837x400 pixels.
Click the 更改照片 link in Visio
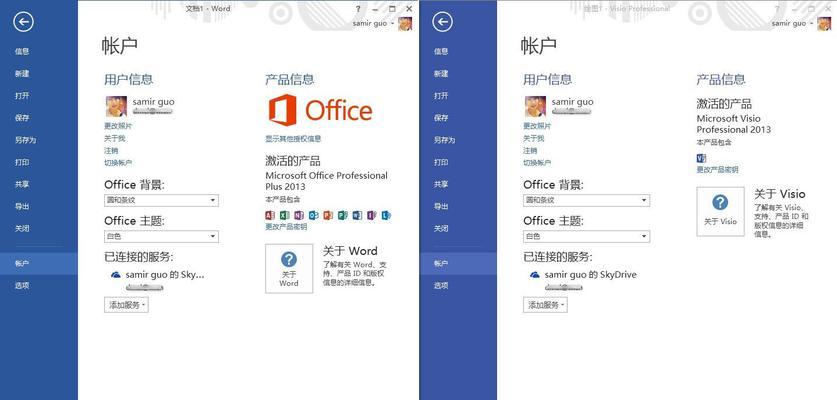[x=537, y=126]
